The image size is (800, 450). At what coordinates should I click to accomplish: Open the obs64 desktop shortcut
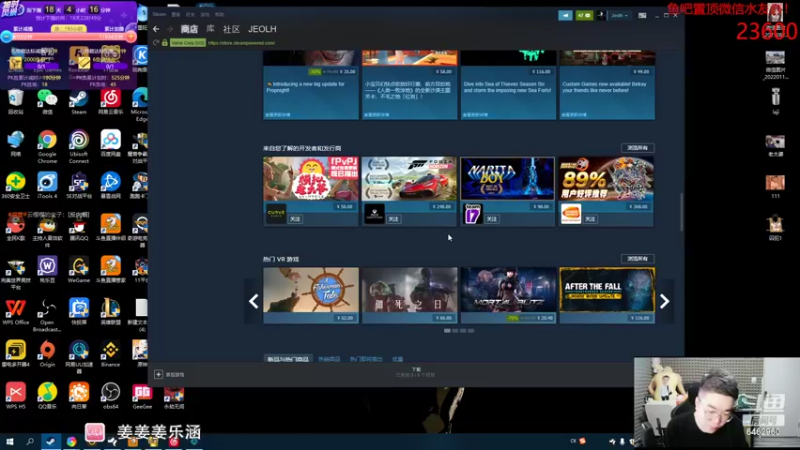(110, 396)
